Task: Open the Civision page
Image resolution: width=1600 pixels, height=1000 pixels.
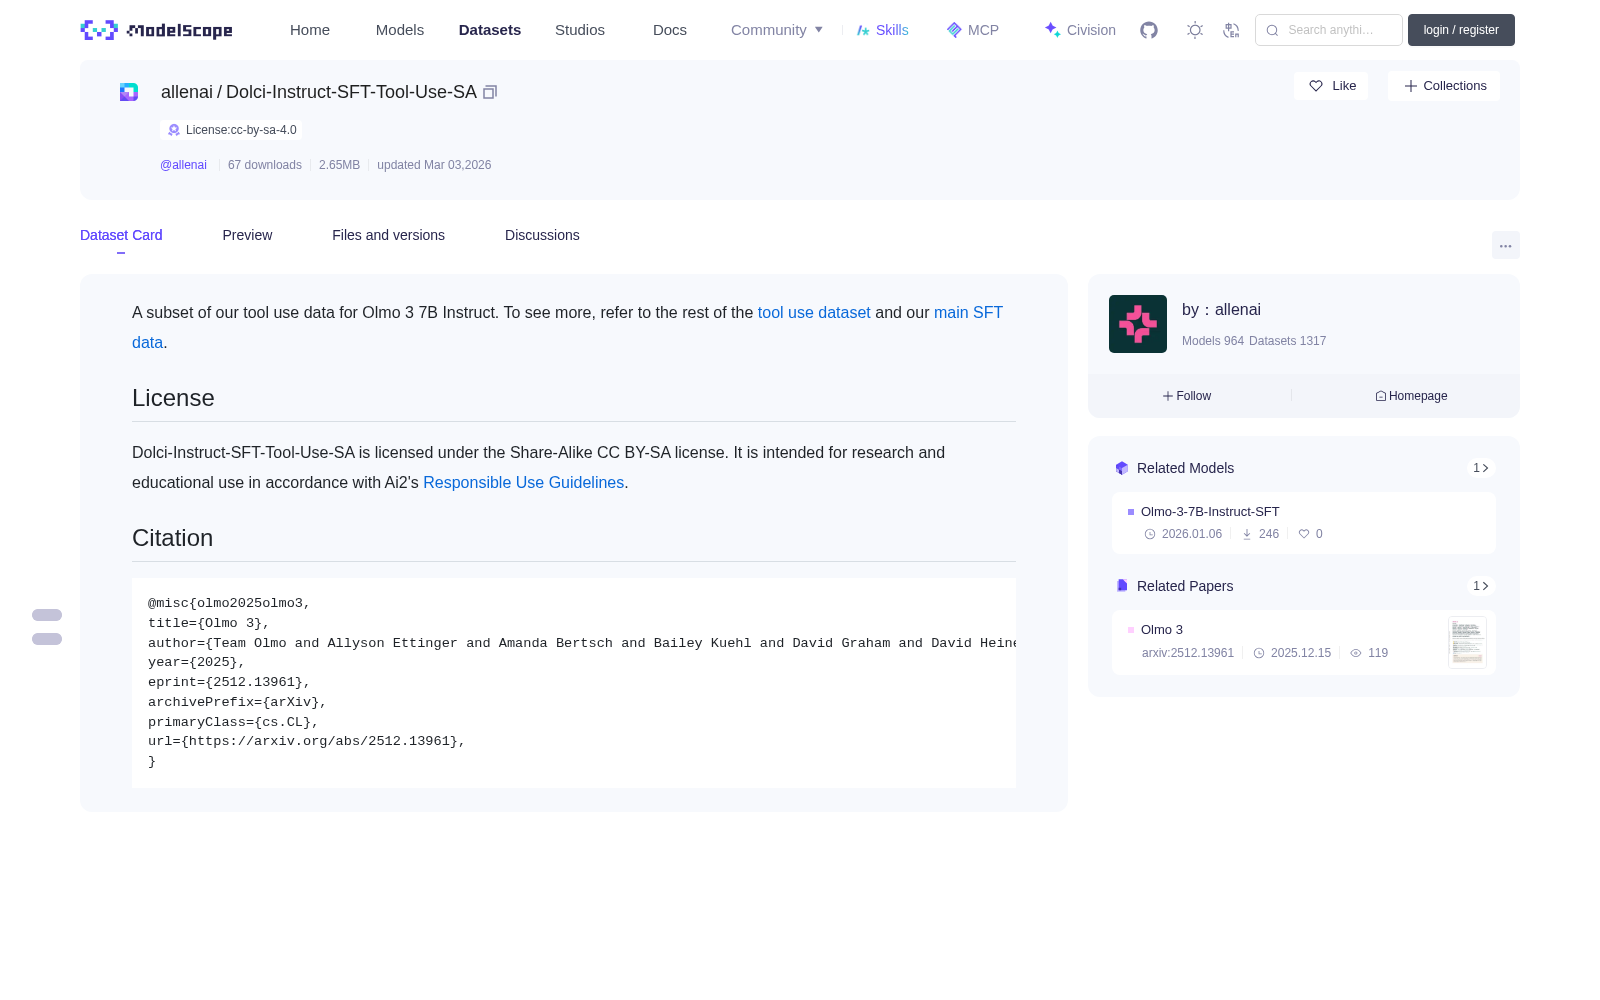Action: pyautogui.click(x=1080, y=30)
